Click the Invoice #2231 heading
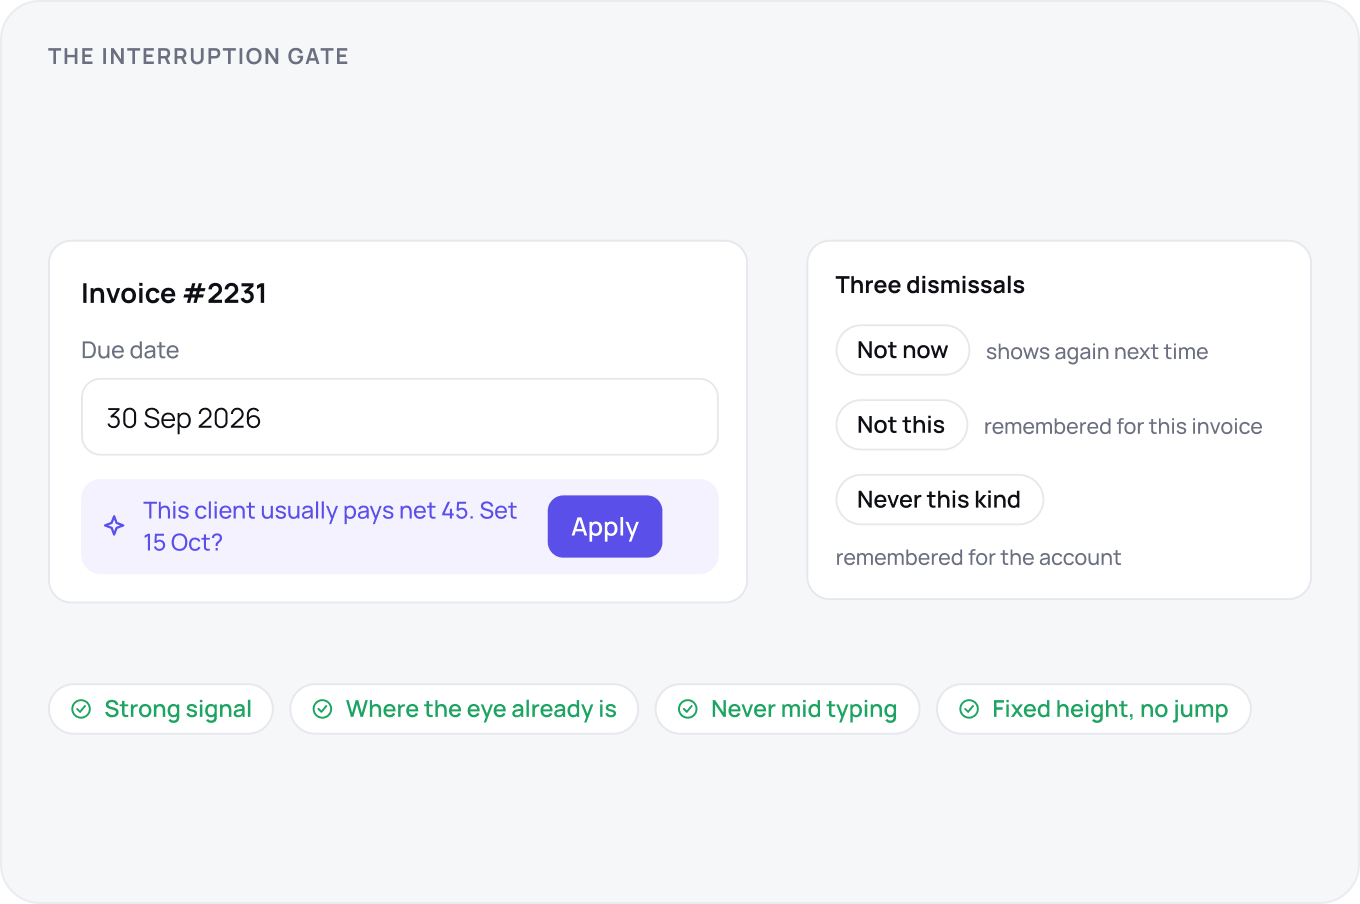The image size is (1360, 904). (174, 293)
